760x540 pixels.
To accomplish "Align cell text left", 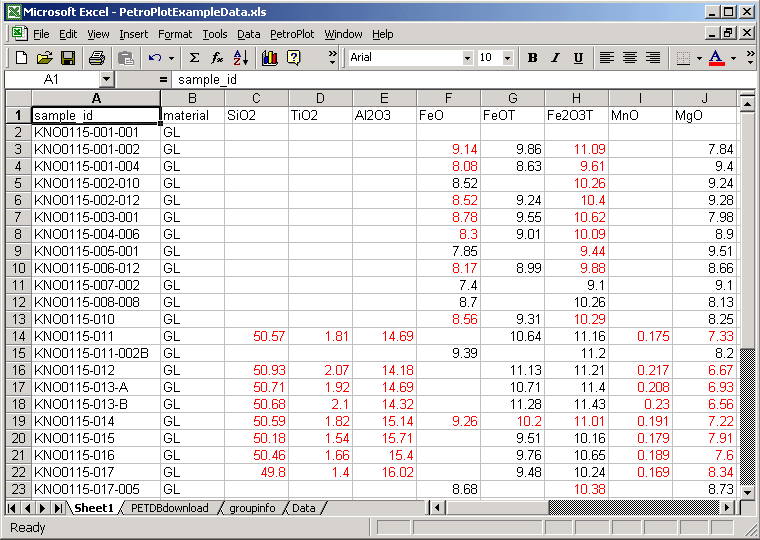I will [x=606, y=58].
